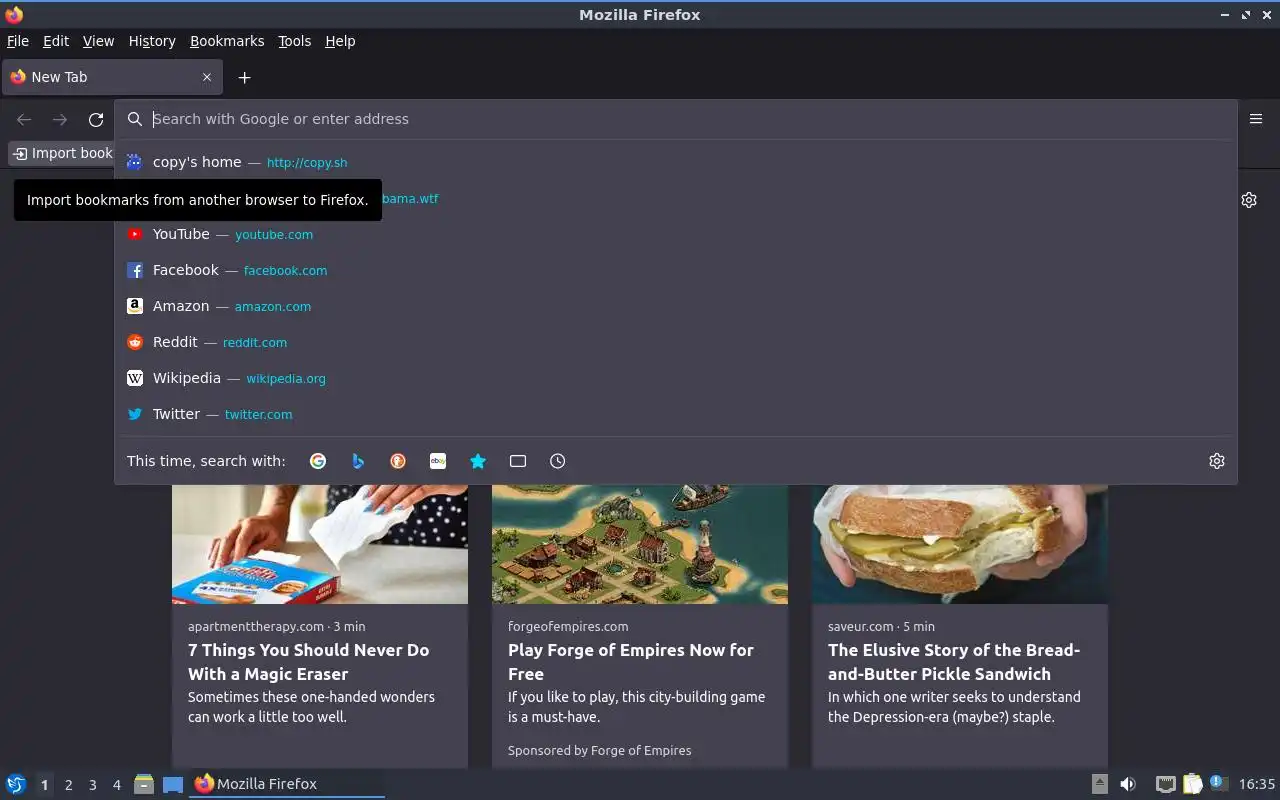Open the notification tray icon with exclamation
1280x800 pixels.
(x=1218, y=783)
